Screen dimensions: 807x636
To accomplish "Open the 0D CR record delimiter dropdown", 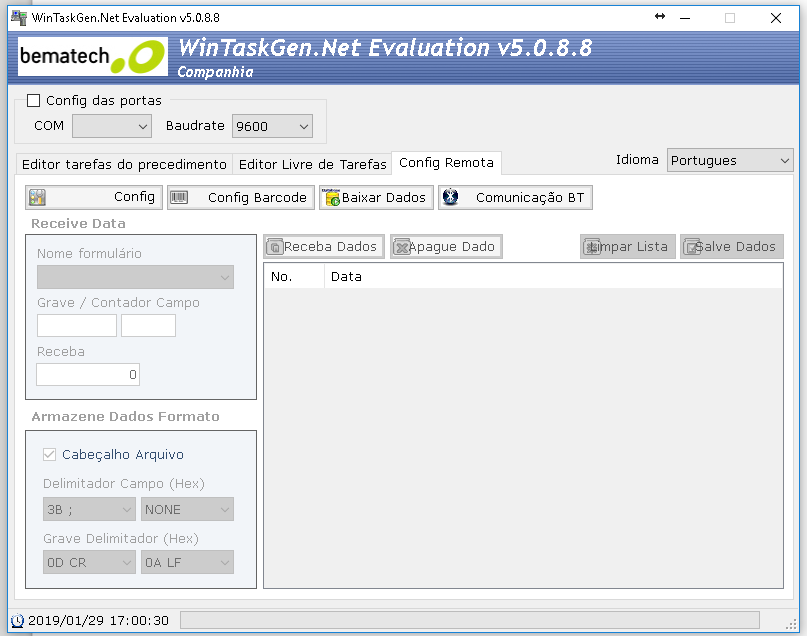I will point(89,562).
